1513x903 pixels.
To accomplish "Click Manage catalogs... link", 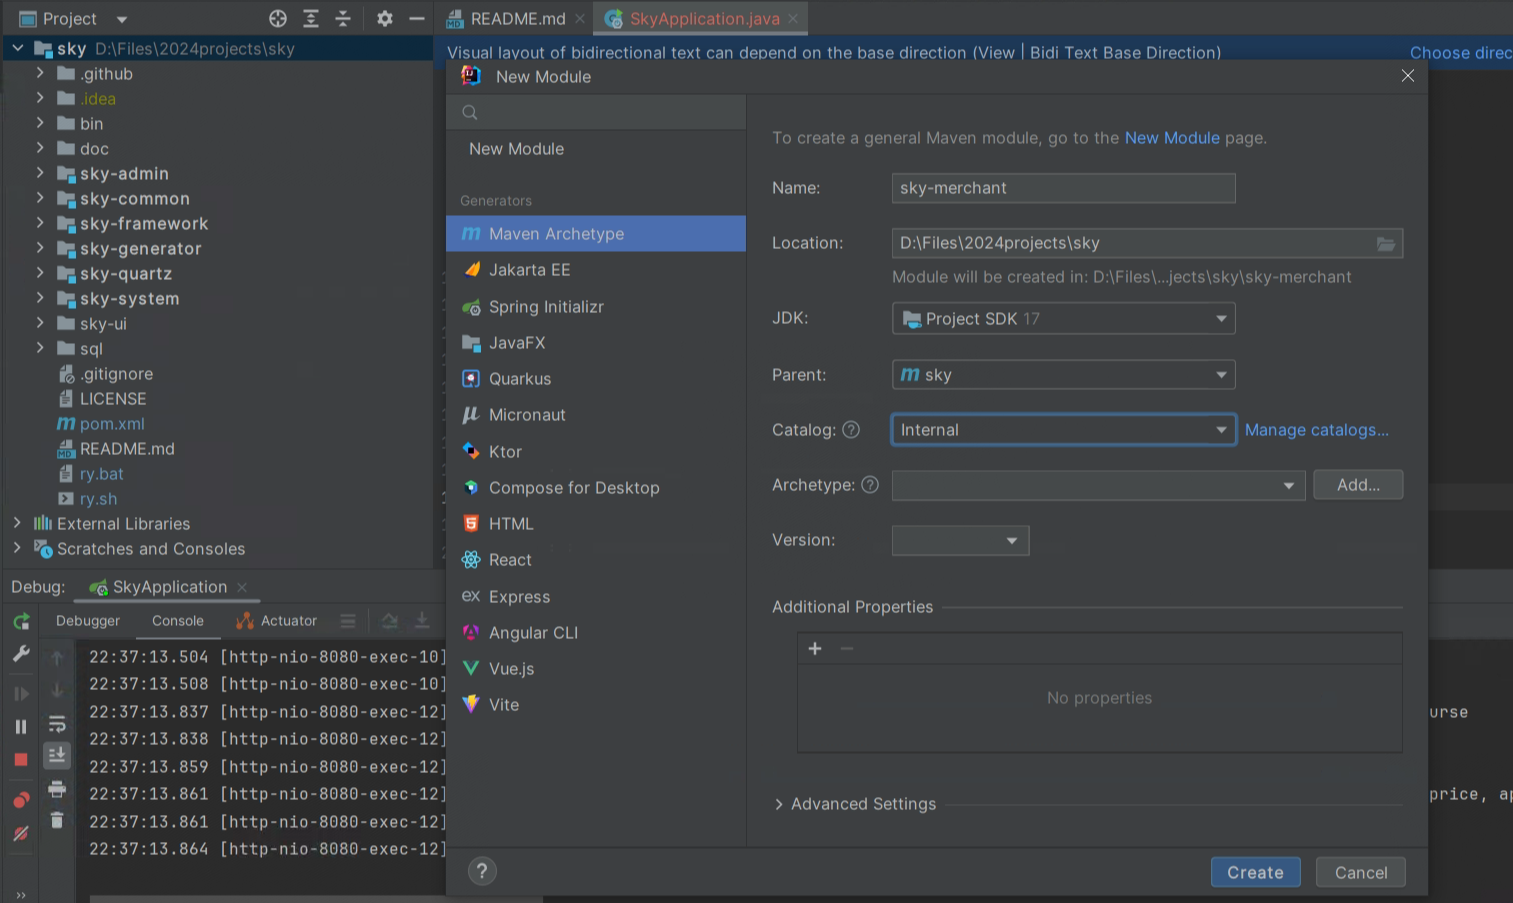I will click(x=1316, y=430).
